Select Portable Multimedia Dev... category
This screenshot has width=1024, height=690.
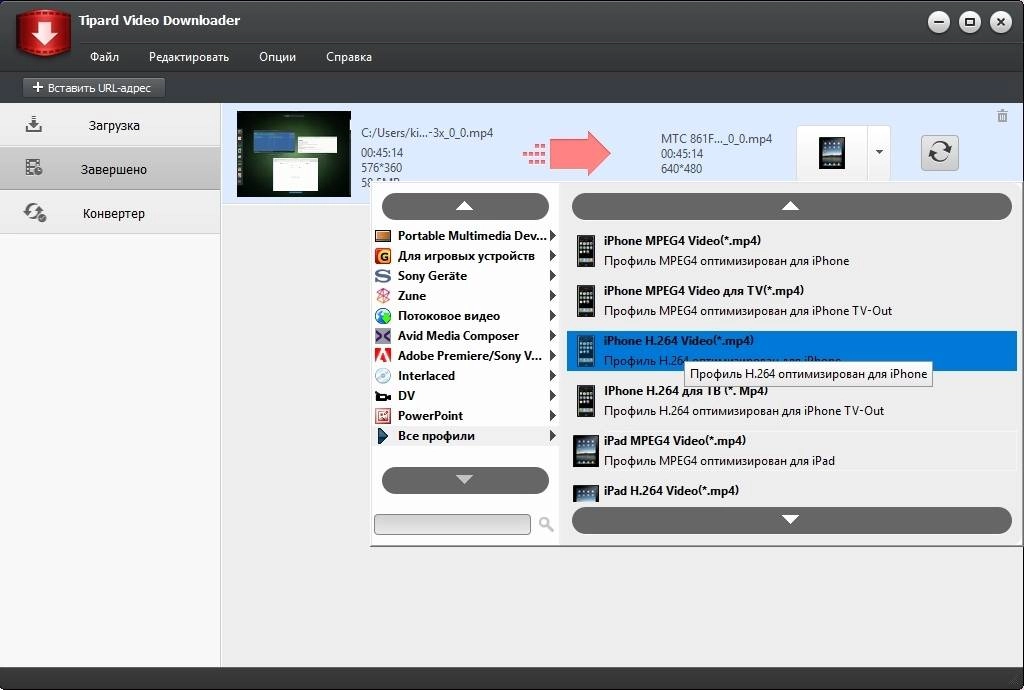465,236
